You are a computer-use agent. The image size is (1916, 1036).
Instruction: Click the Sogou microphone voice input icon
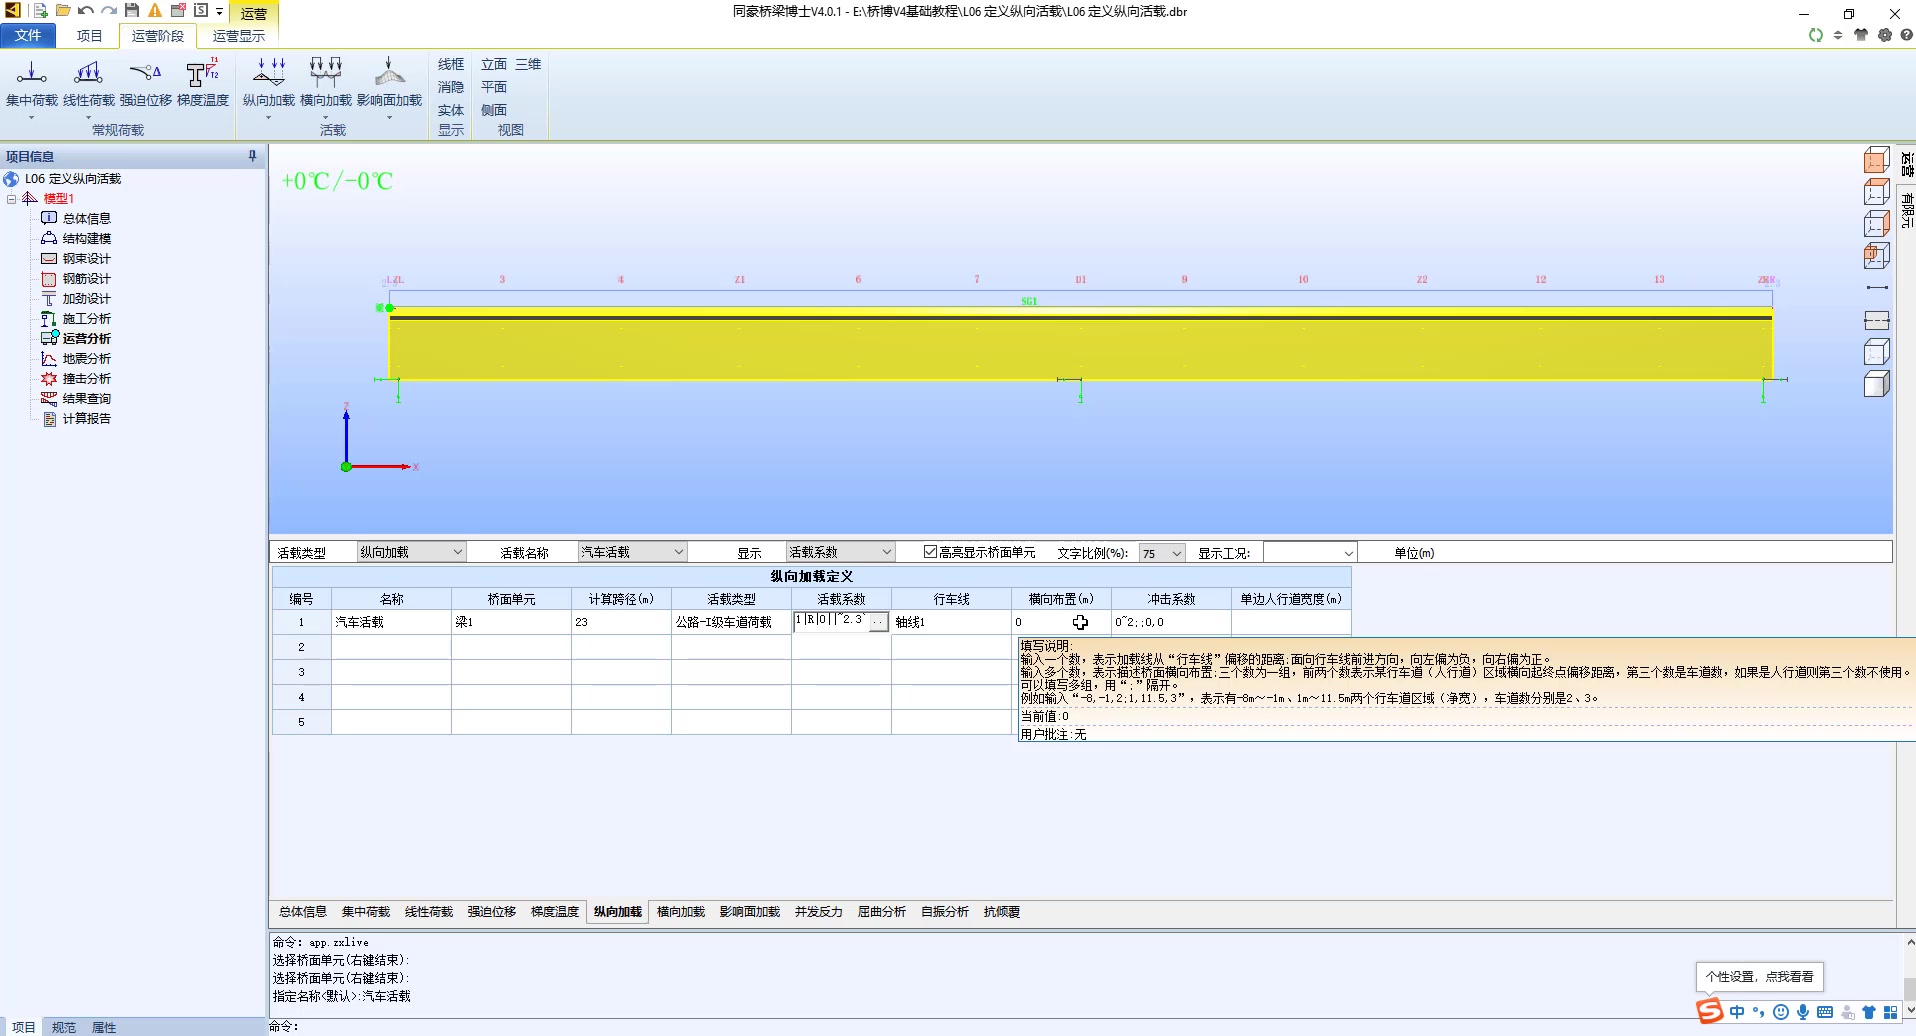pos(1802,1012)
